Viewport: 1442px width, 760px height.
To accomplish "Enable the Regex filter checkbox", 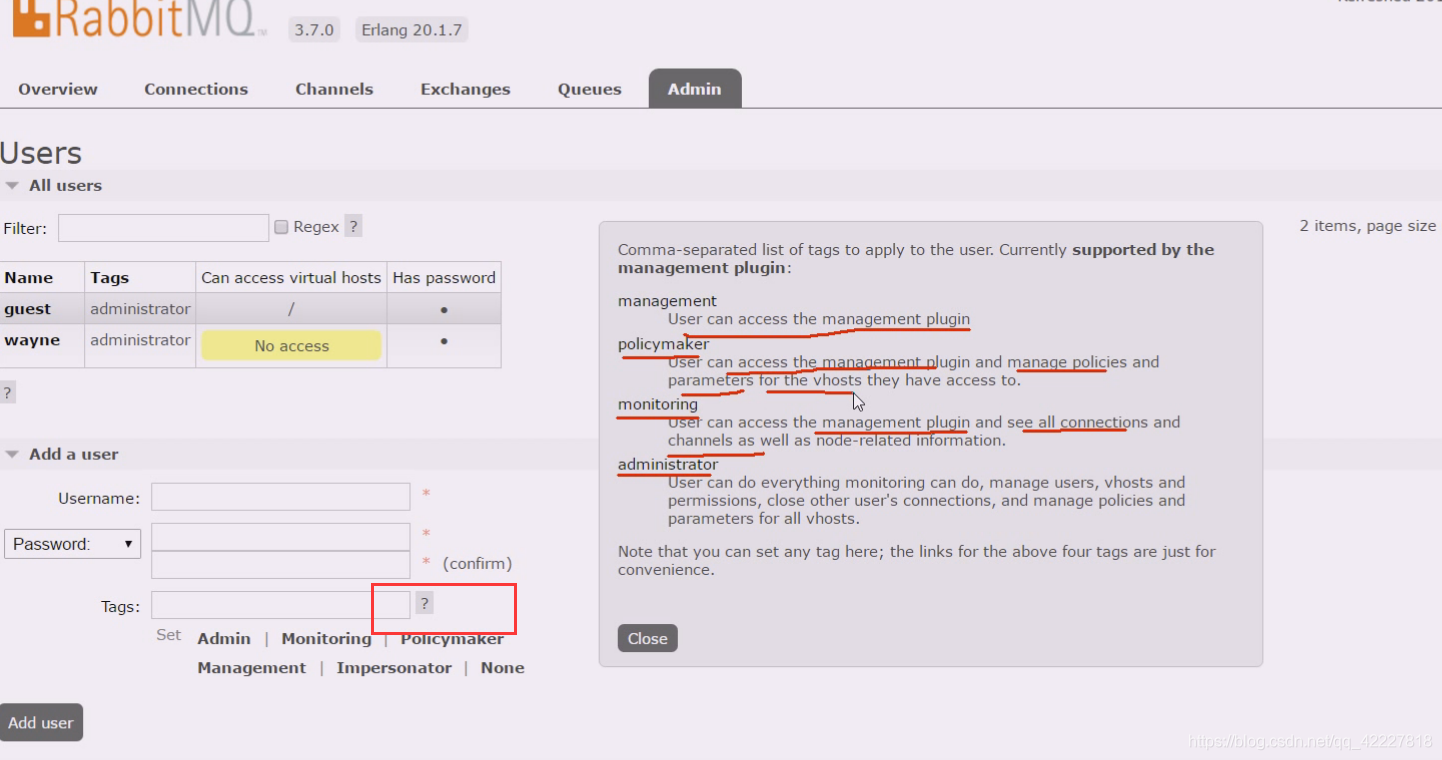I will (281, 227).
